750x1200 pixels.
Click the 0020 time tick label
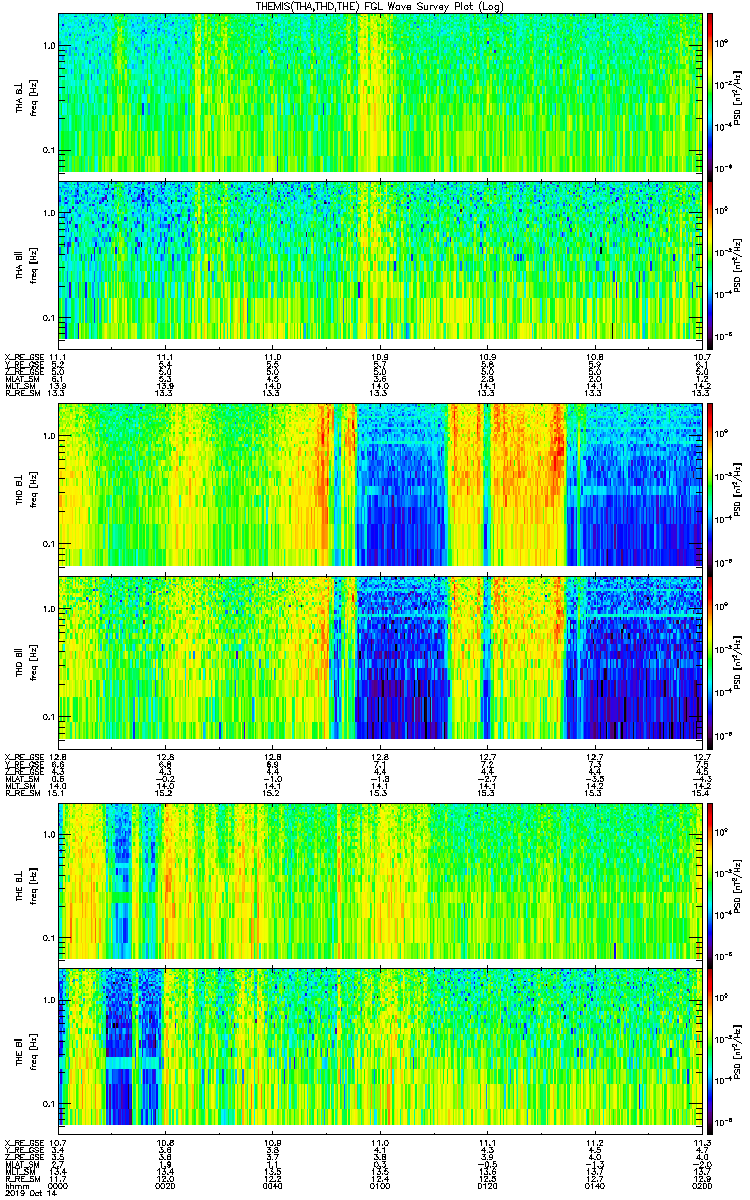coord(166,1185)
